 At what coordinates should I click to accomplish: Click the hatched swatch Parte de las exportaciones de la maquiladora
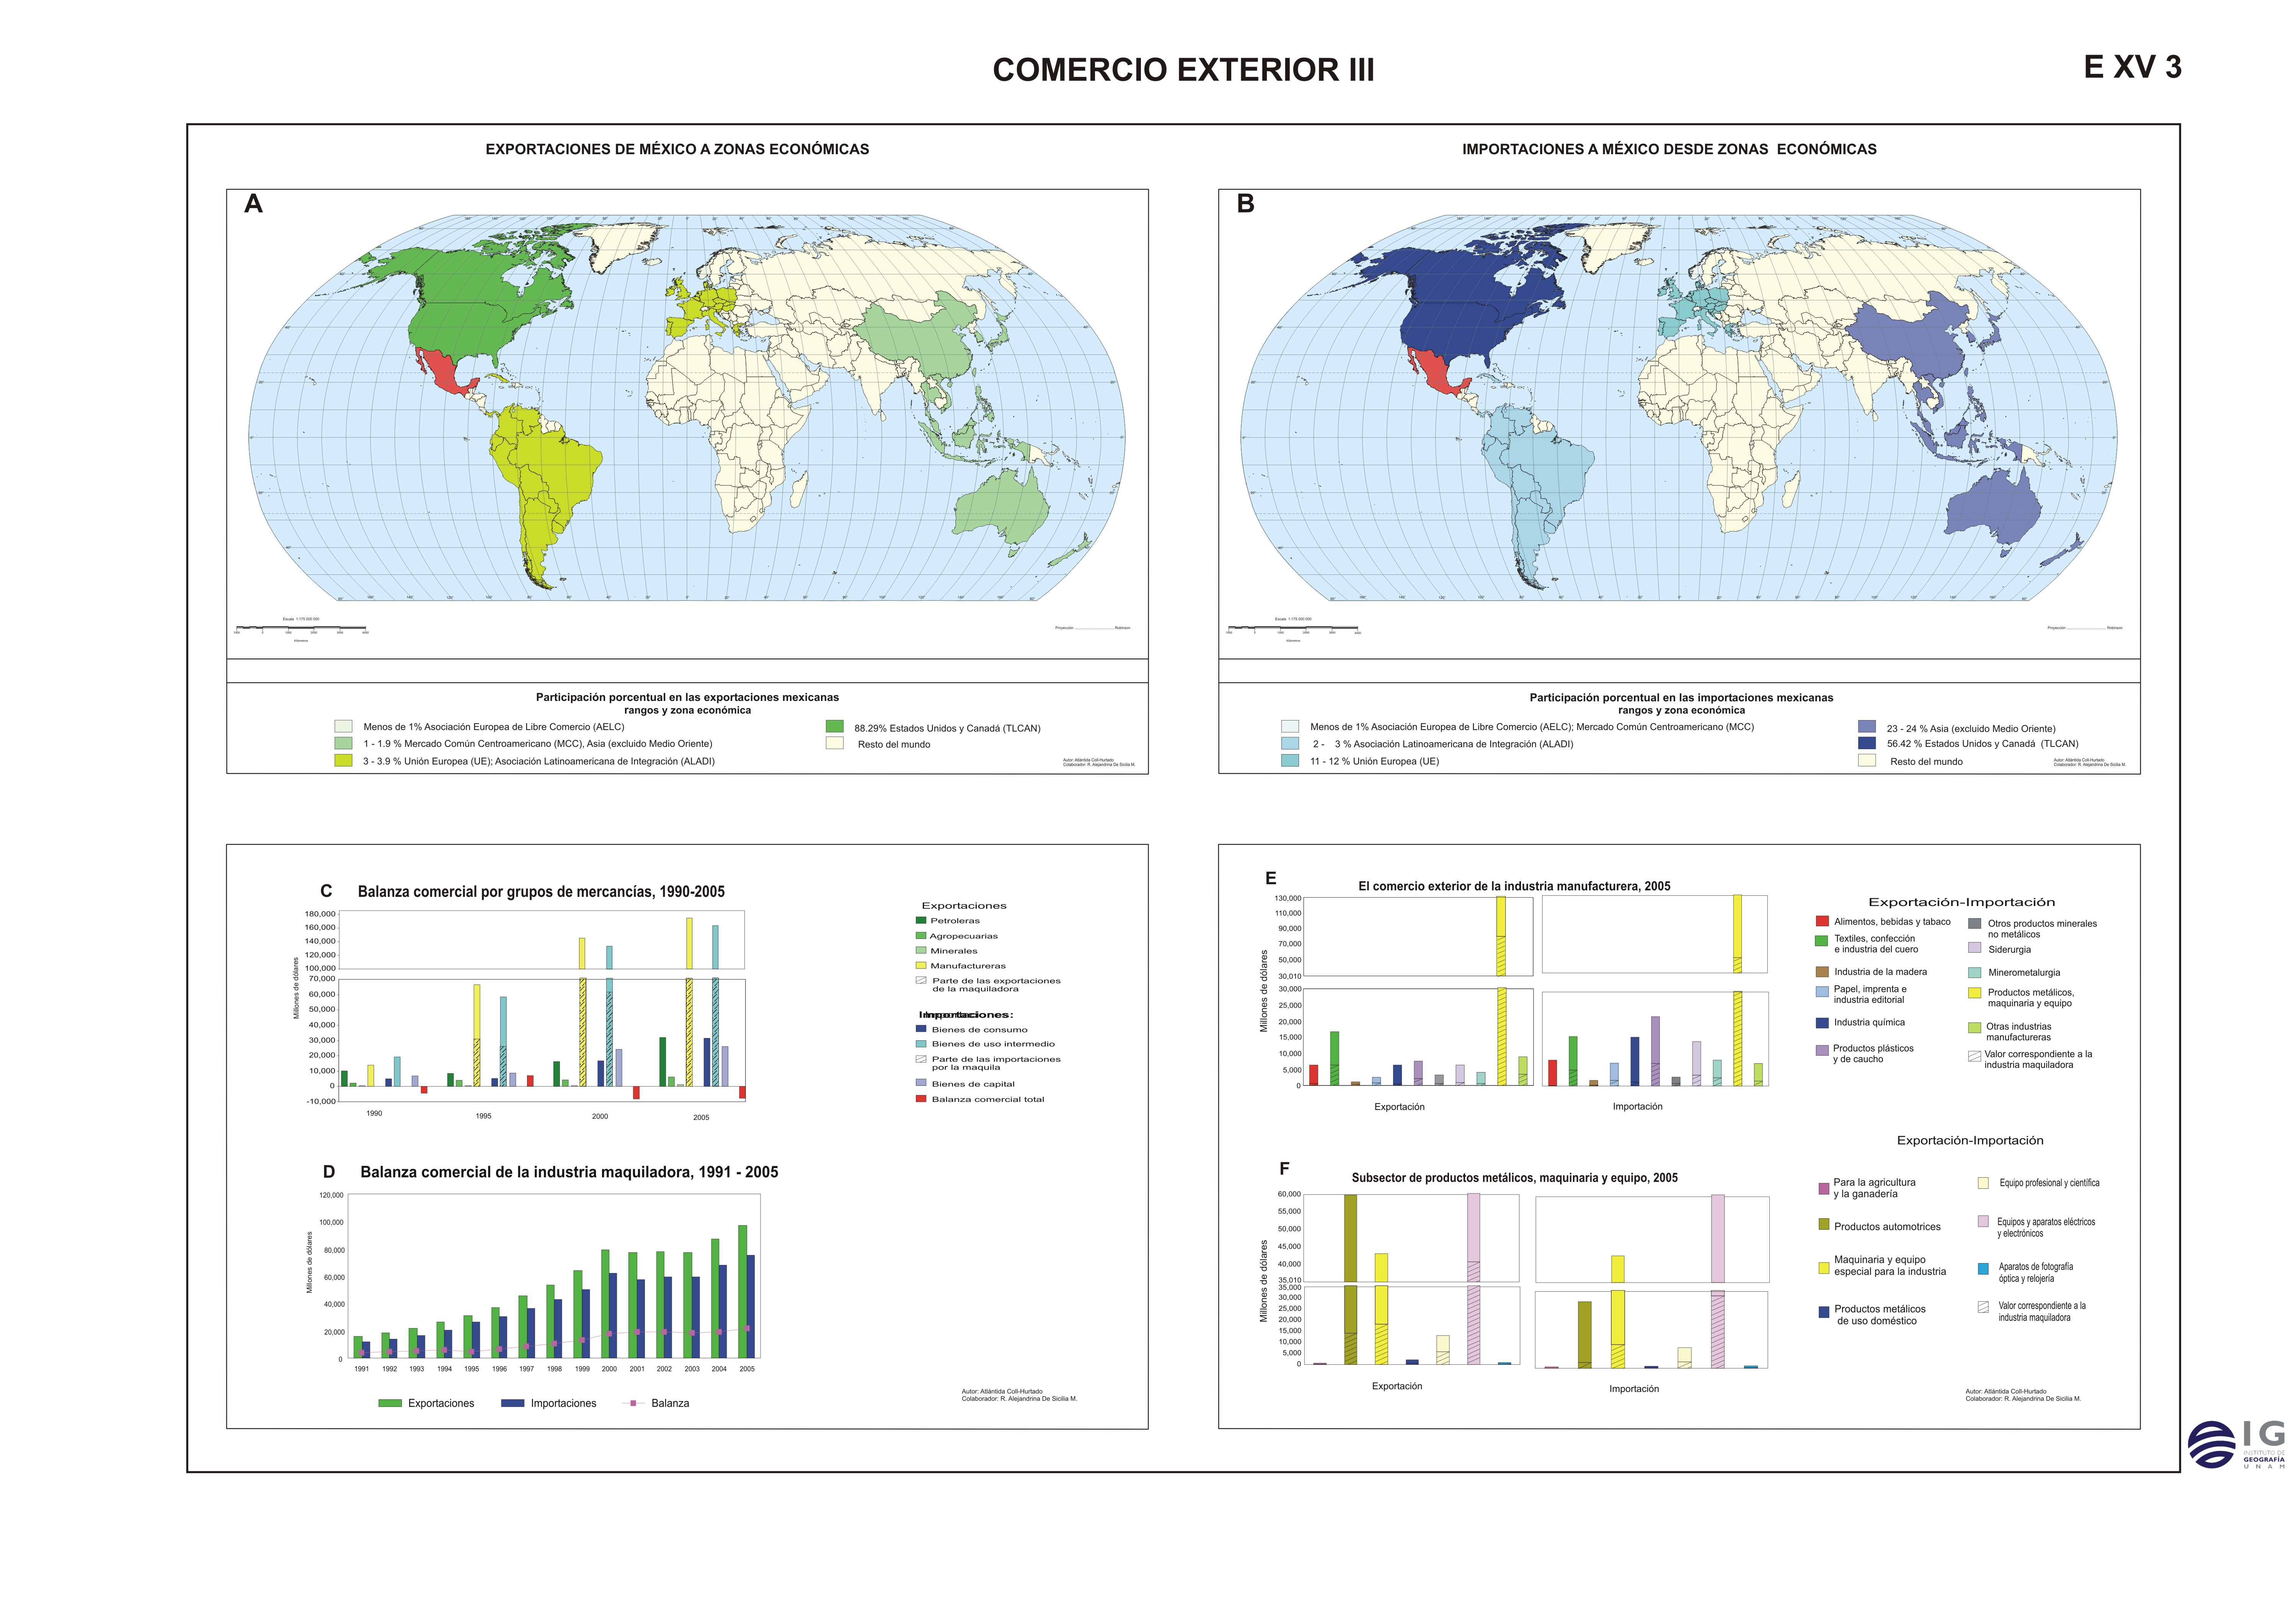pyautogui.click(x=921, y=980)
